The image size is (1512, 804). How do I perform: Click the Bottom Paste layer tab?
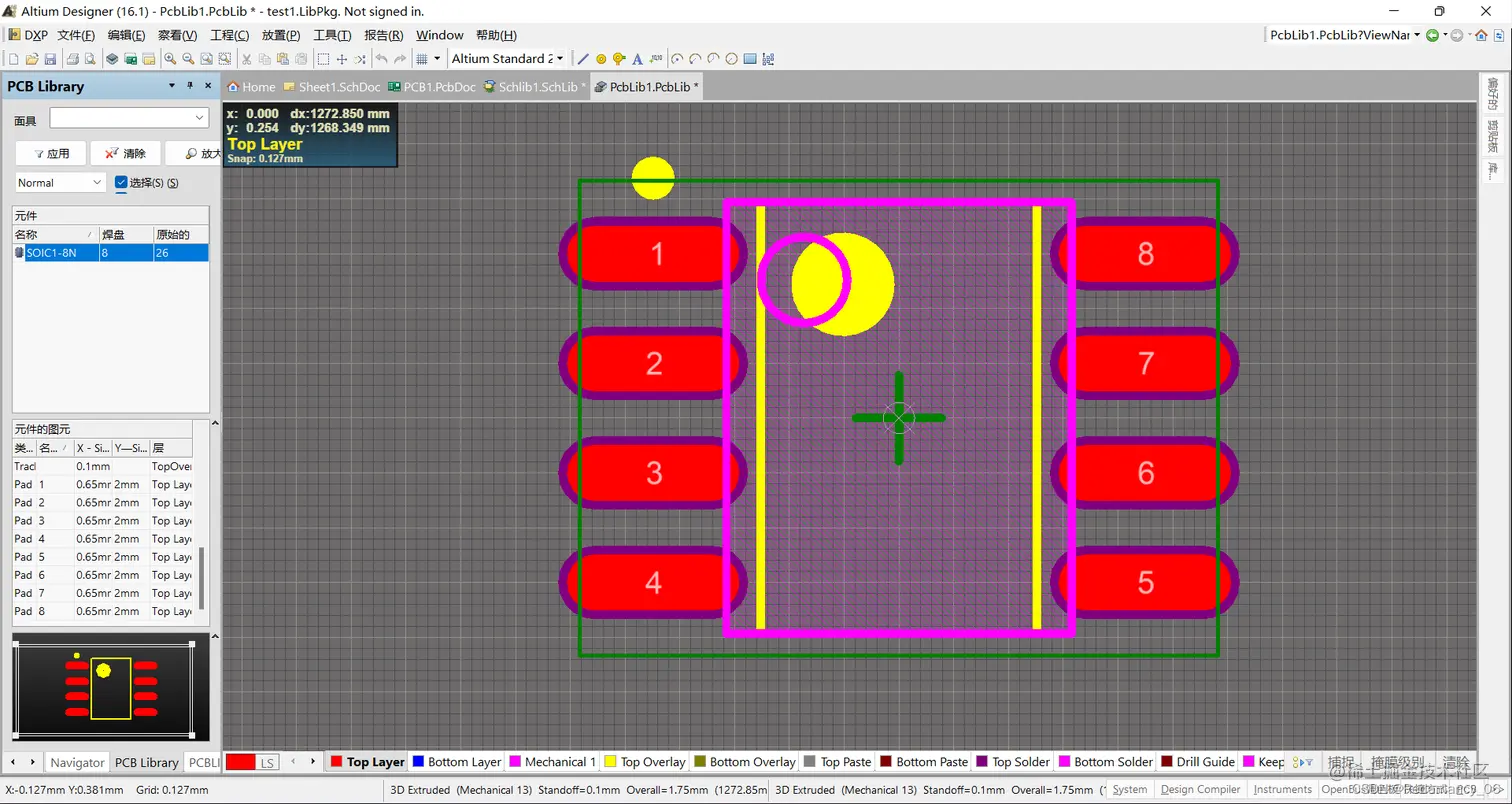click(924, 762)
